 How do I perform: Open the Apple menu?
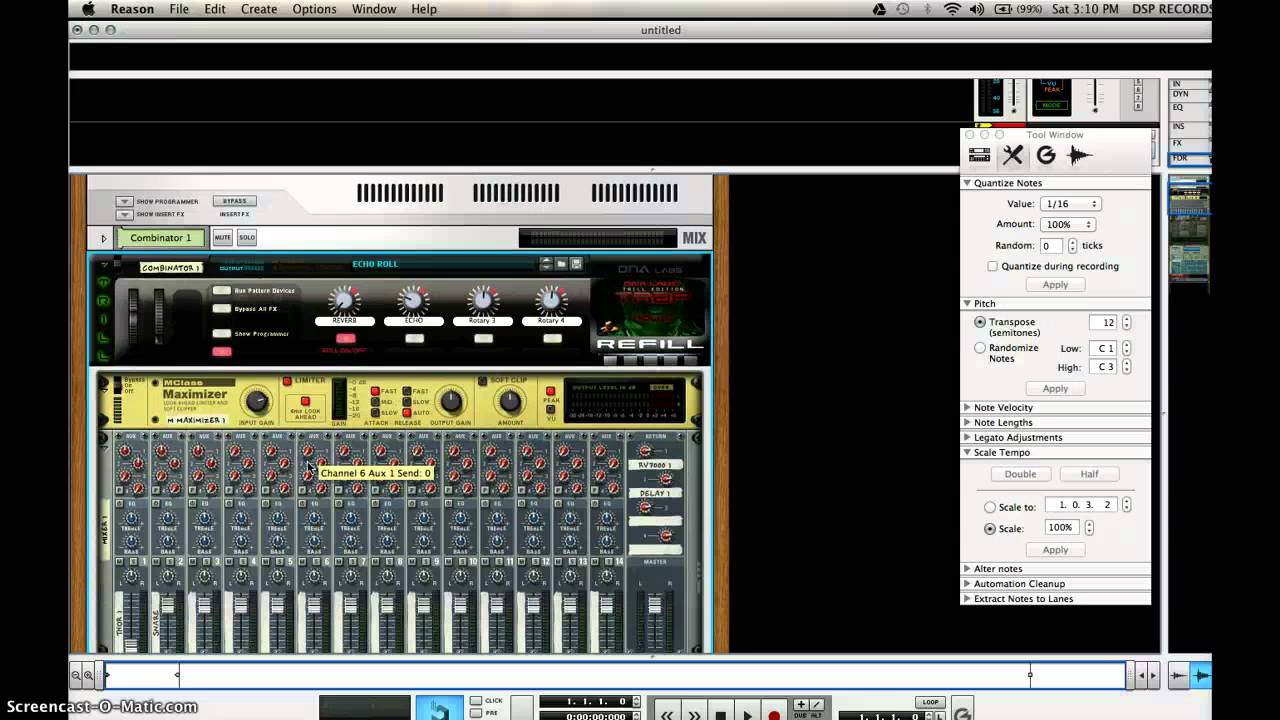[x=88, y=9]
